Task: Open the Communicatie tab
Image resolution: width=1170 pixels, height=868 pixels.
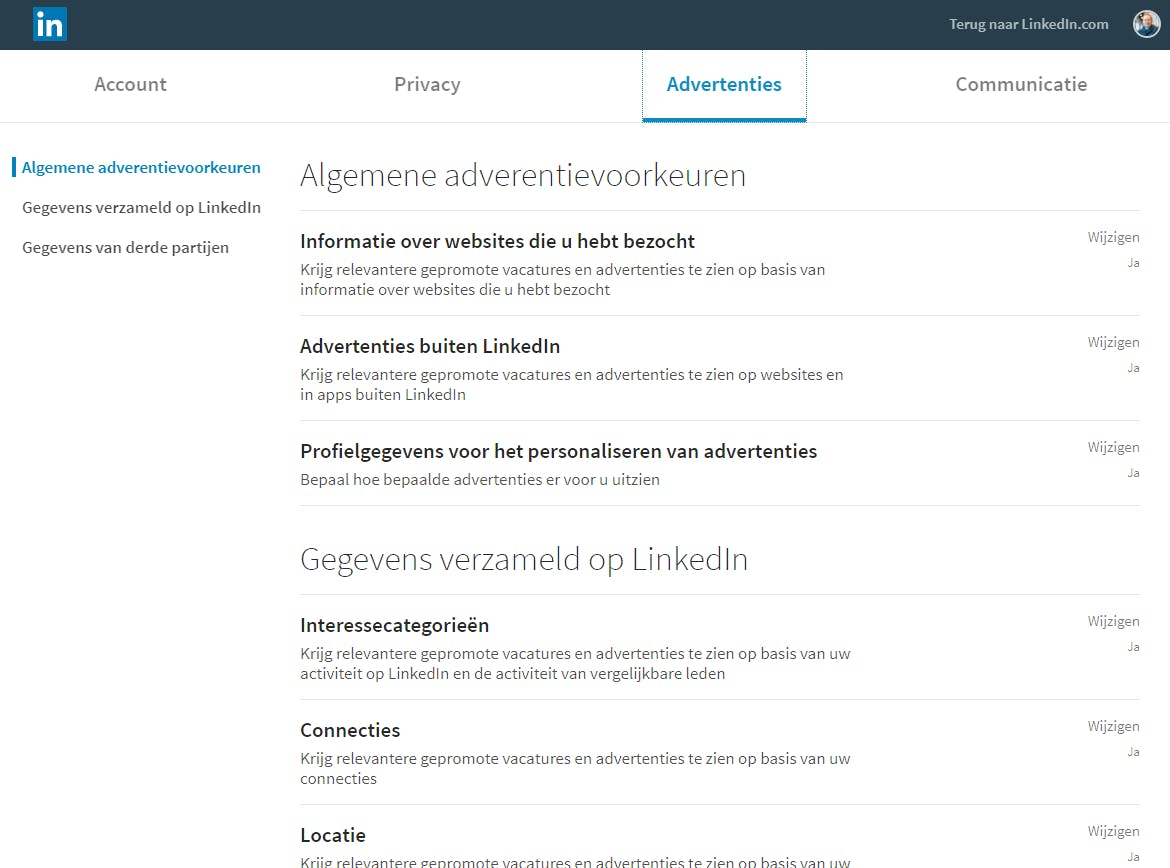Action: 1021,85
